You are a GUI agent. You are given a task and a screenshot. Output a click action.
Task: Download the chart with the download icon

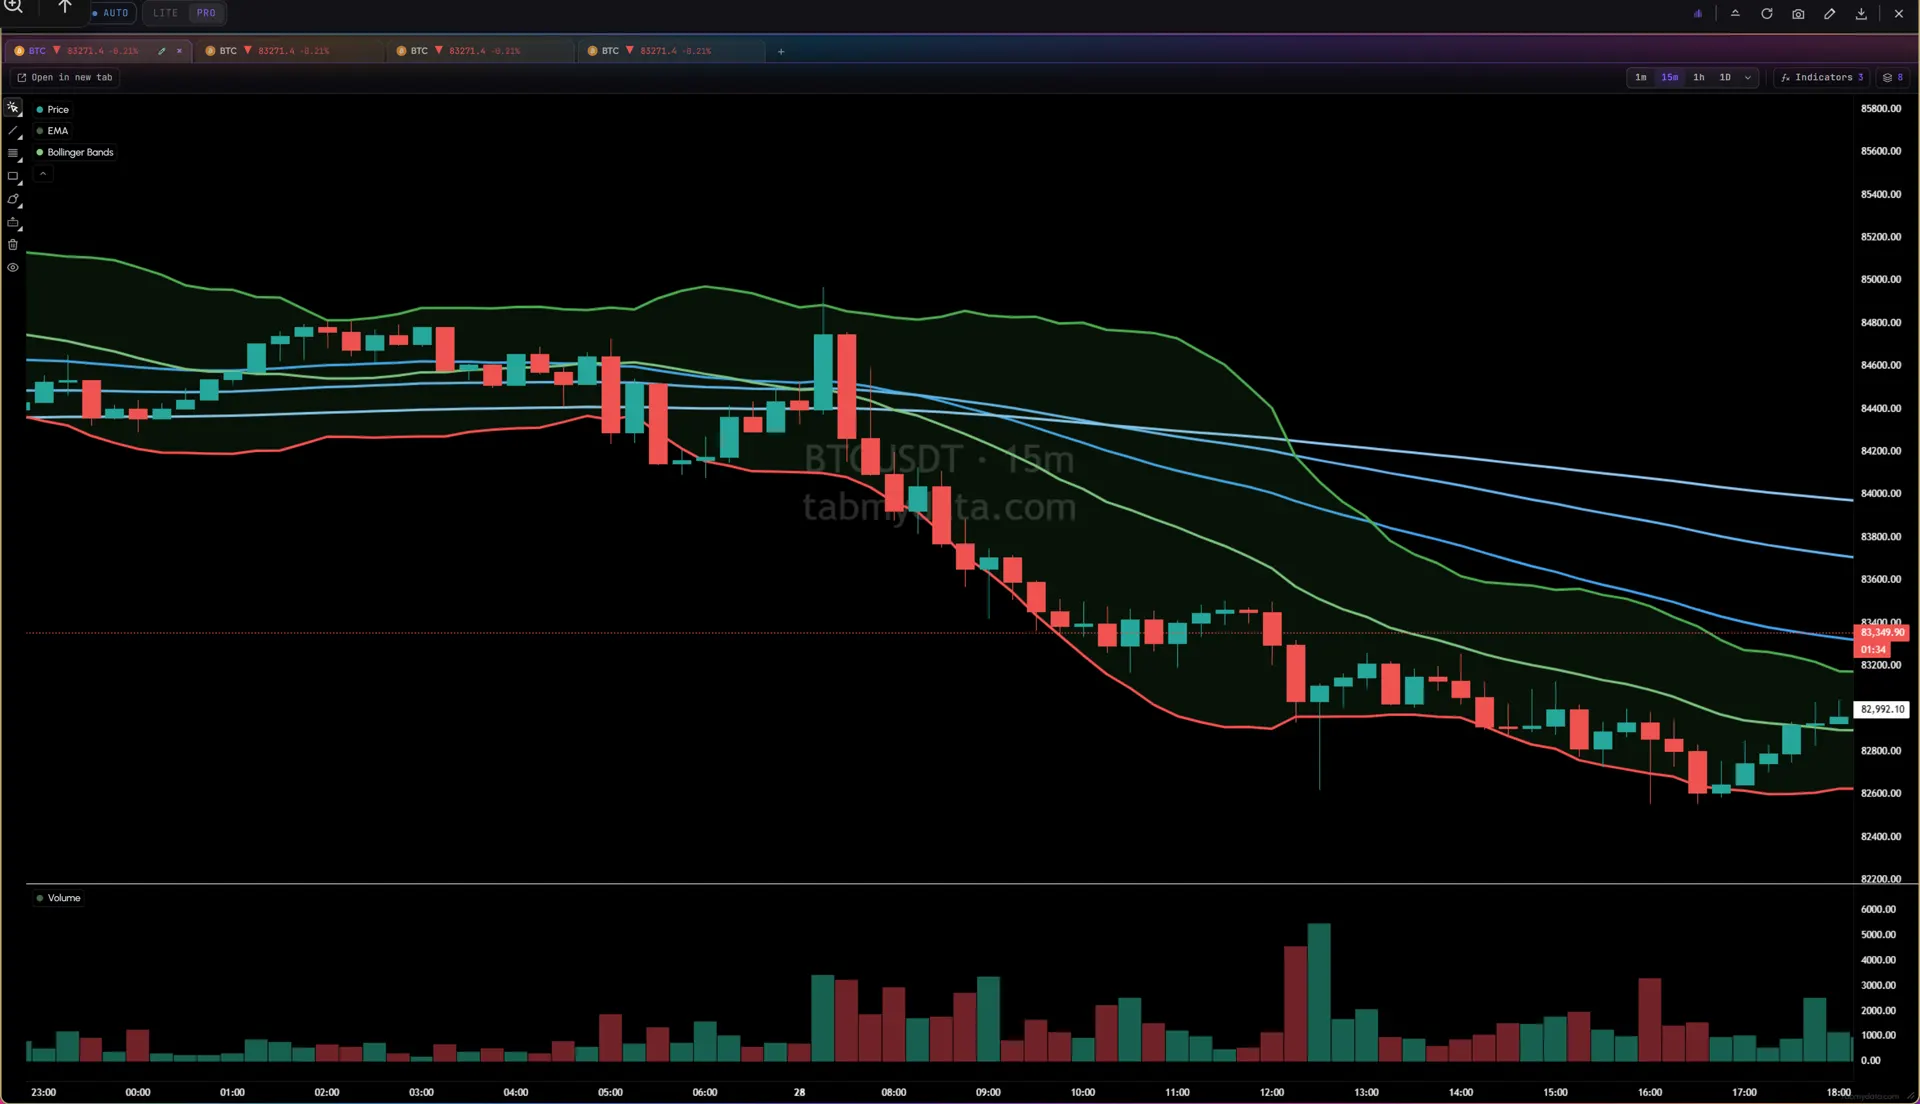click(1861, 14)
